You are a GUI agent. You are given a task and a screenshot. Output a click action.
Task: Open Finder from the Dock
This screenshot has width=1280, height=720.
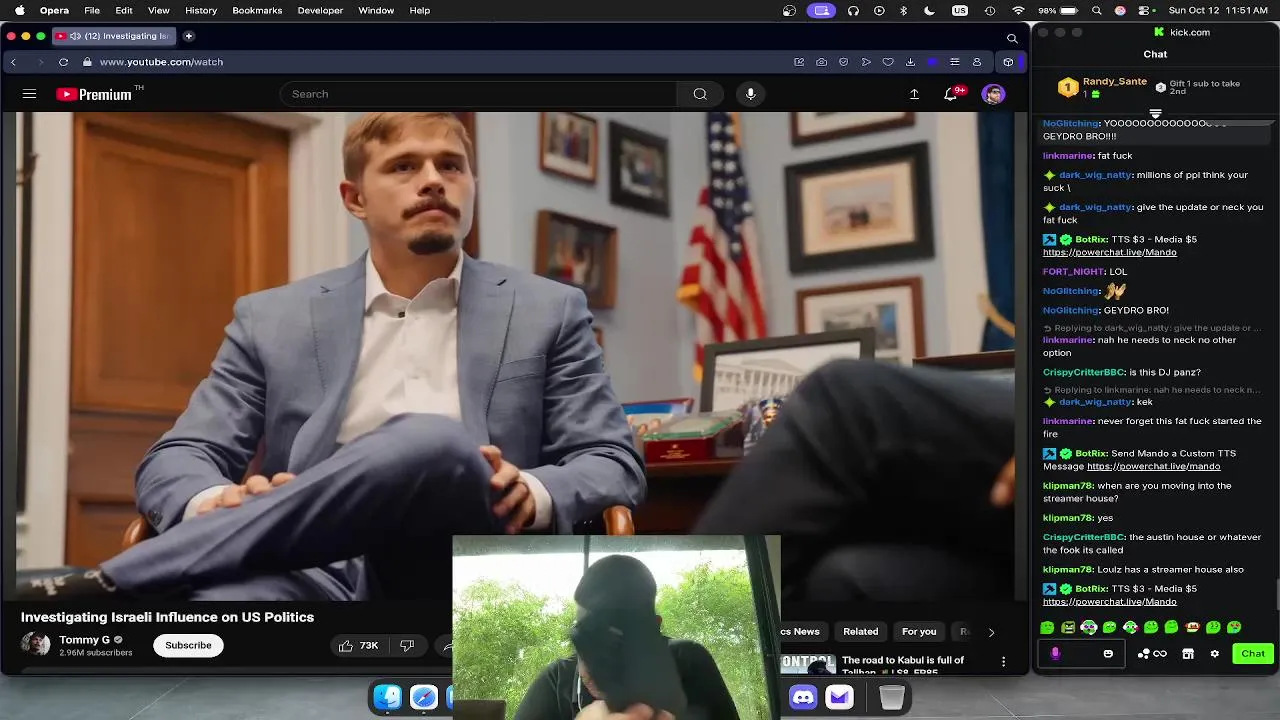388,697
